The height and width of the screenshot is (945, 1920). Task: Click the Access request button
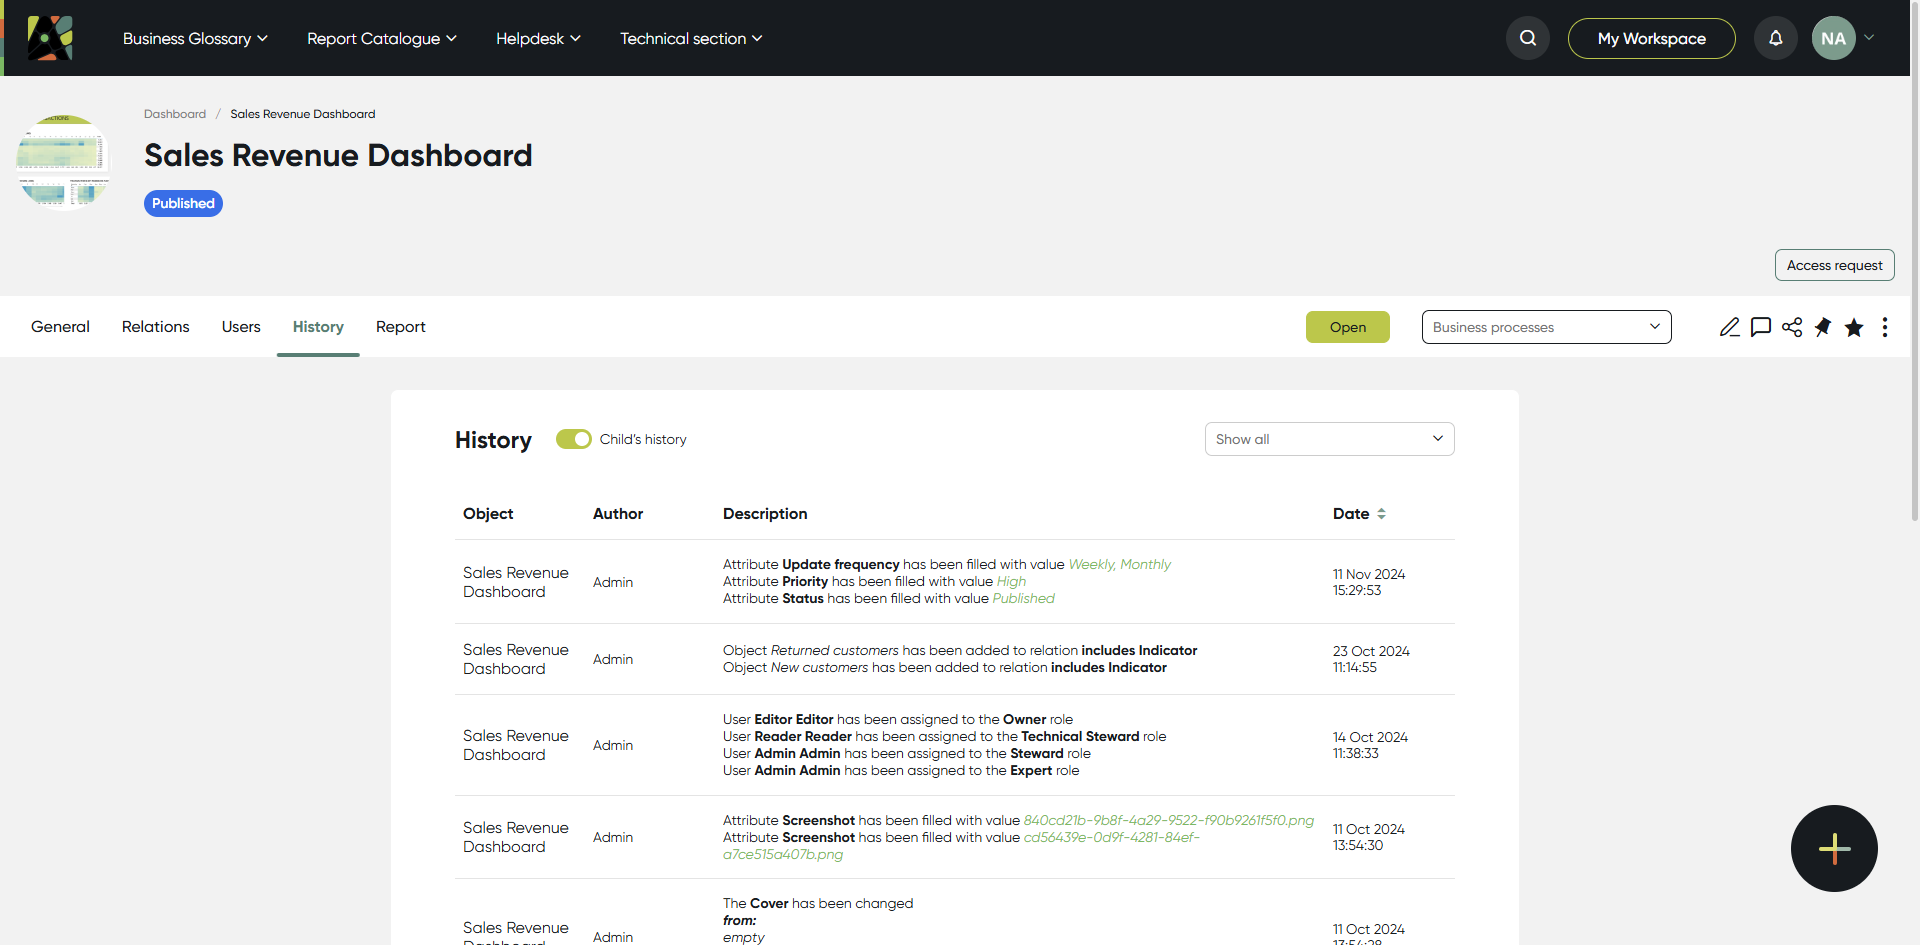pos(1834,265)
